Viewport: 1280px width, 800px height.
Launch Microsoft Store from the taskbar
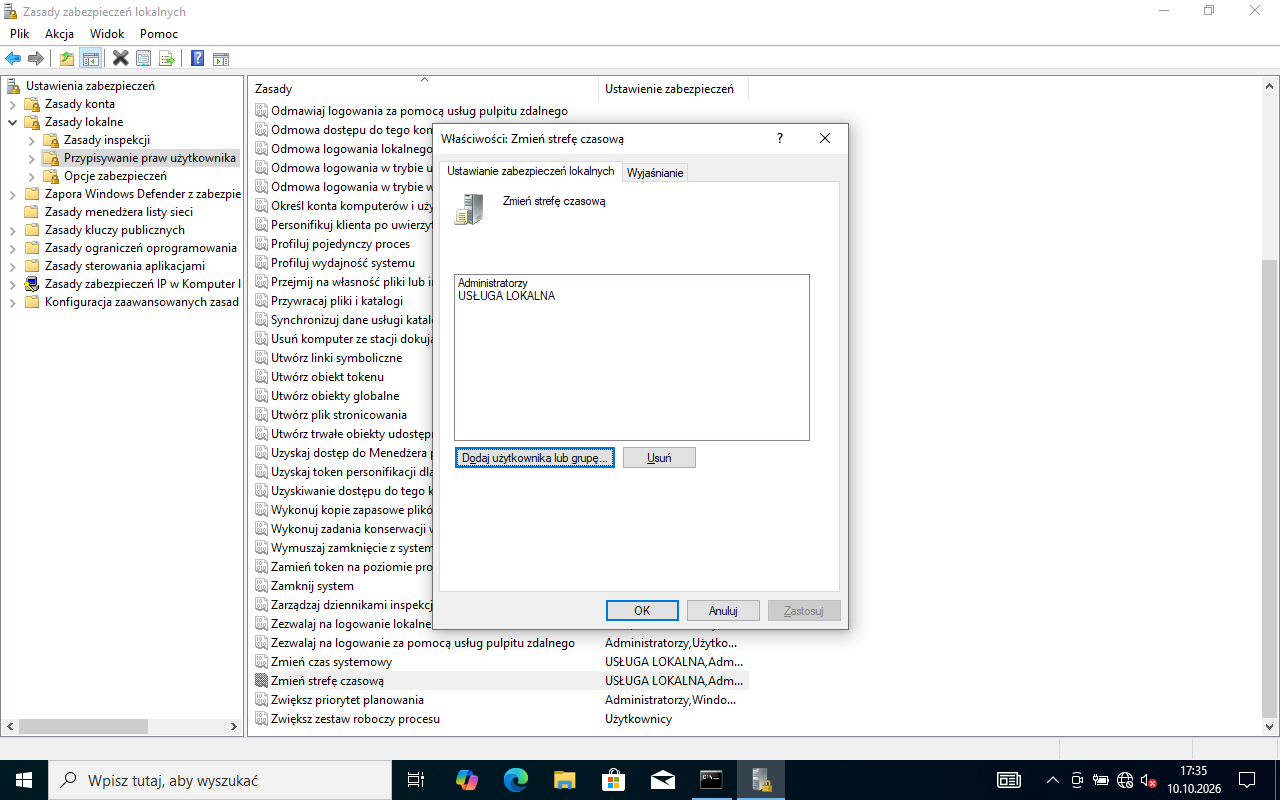613,780
